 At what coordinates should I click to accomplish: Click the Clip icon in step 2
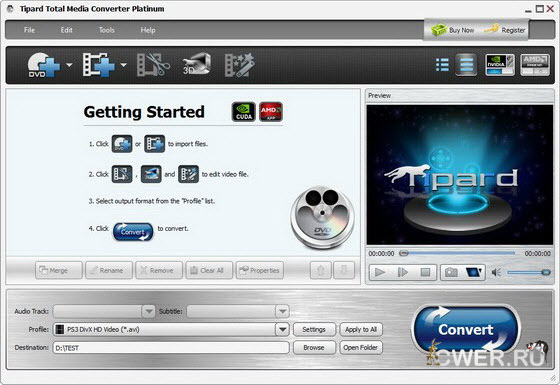coord(122,174)
